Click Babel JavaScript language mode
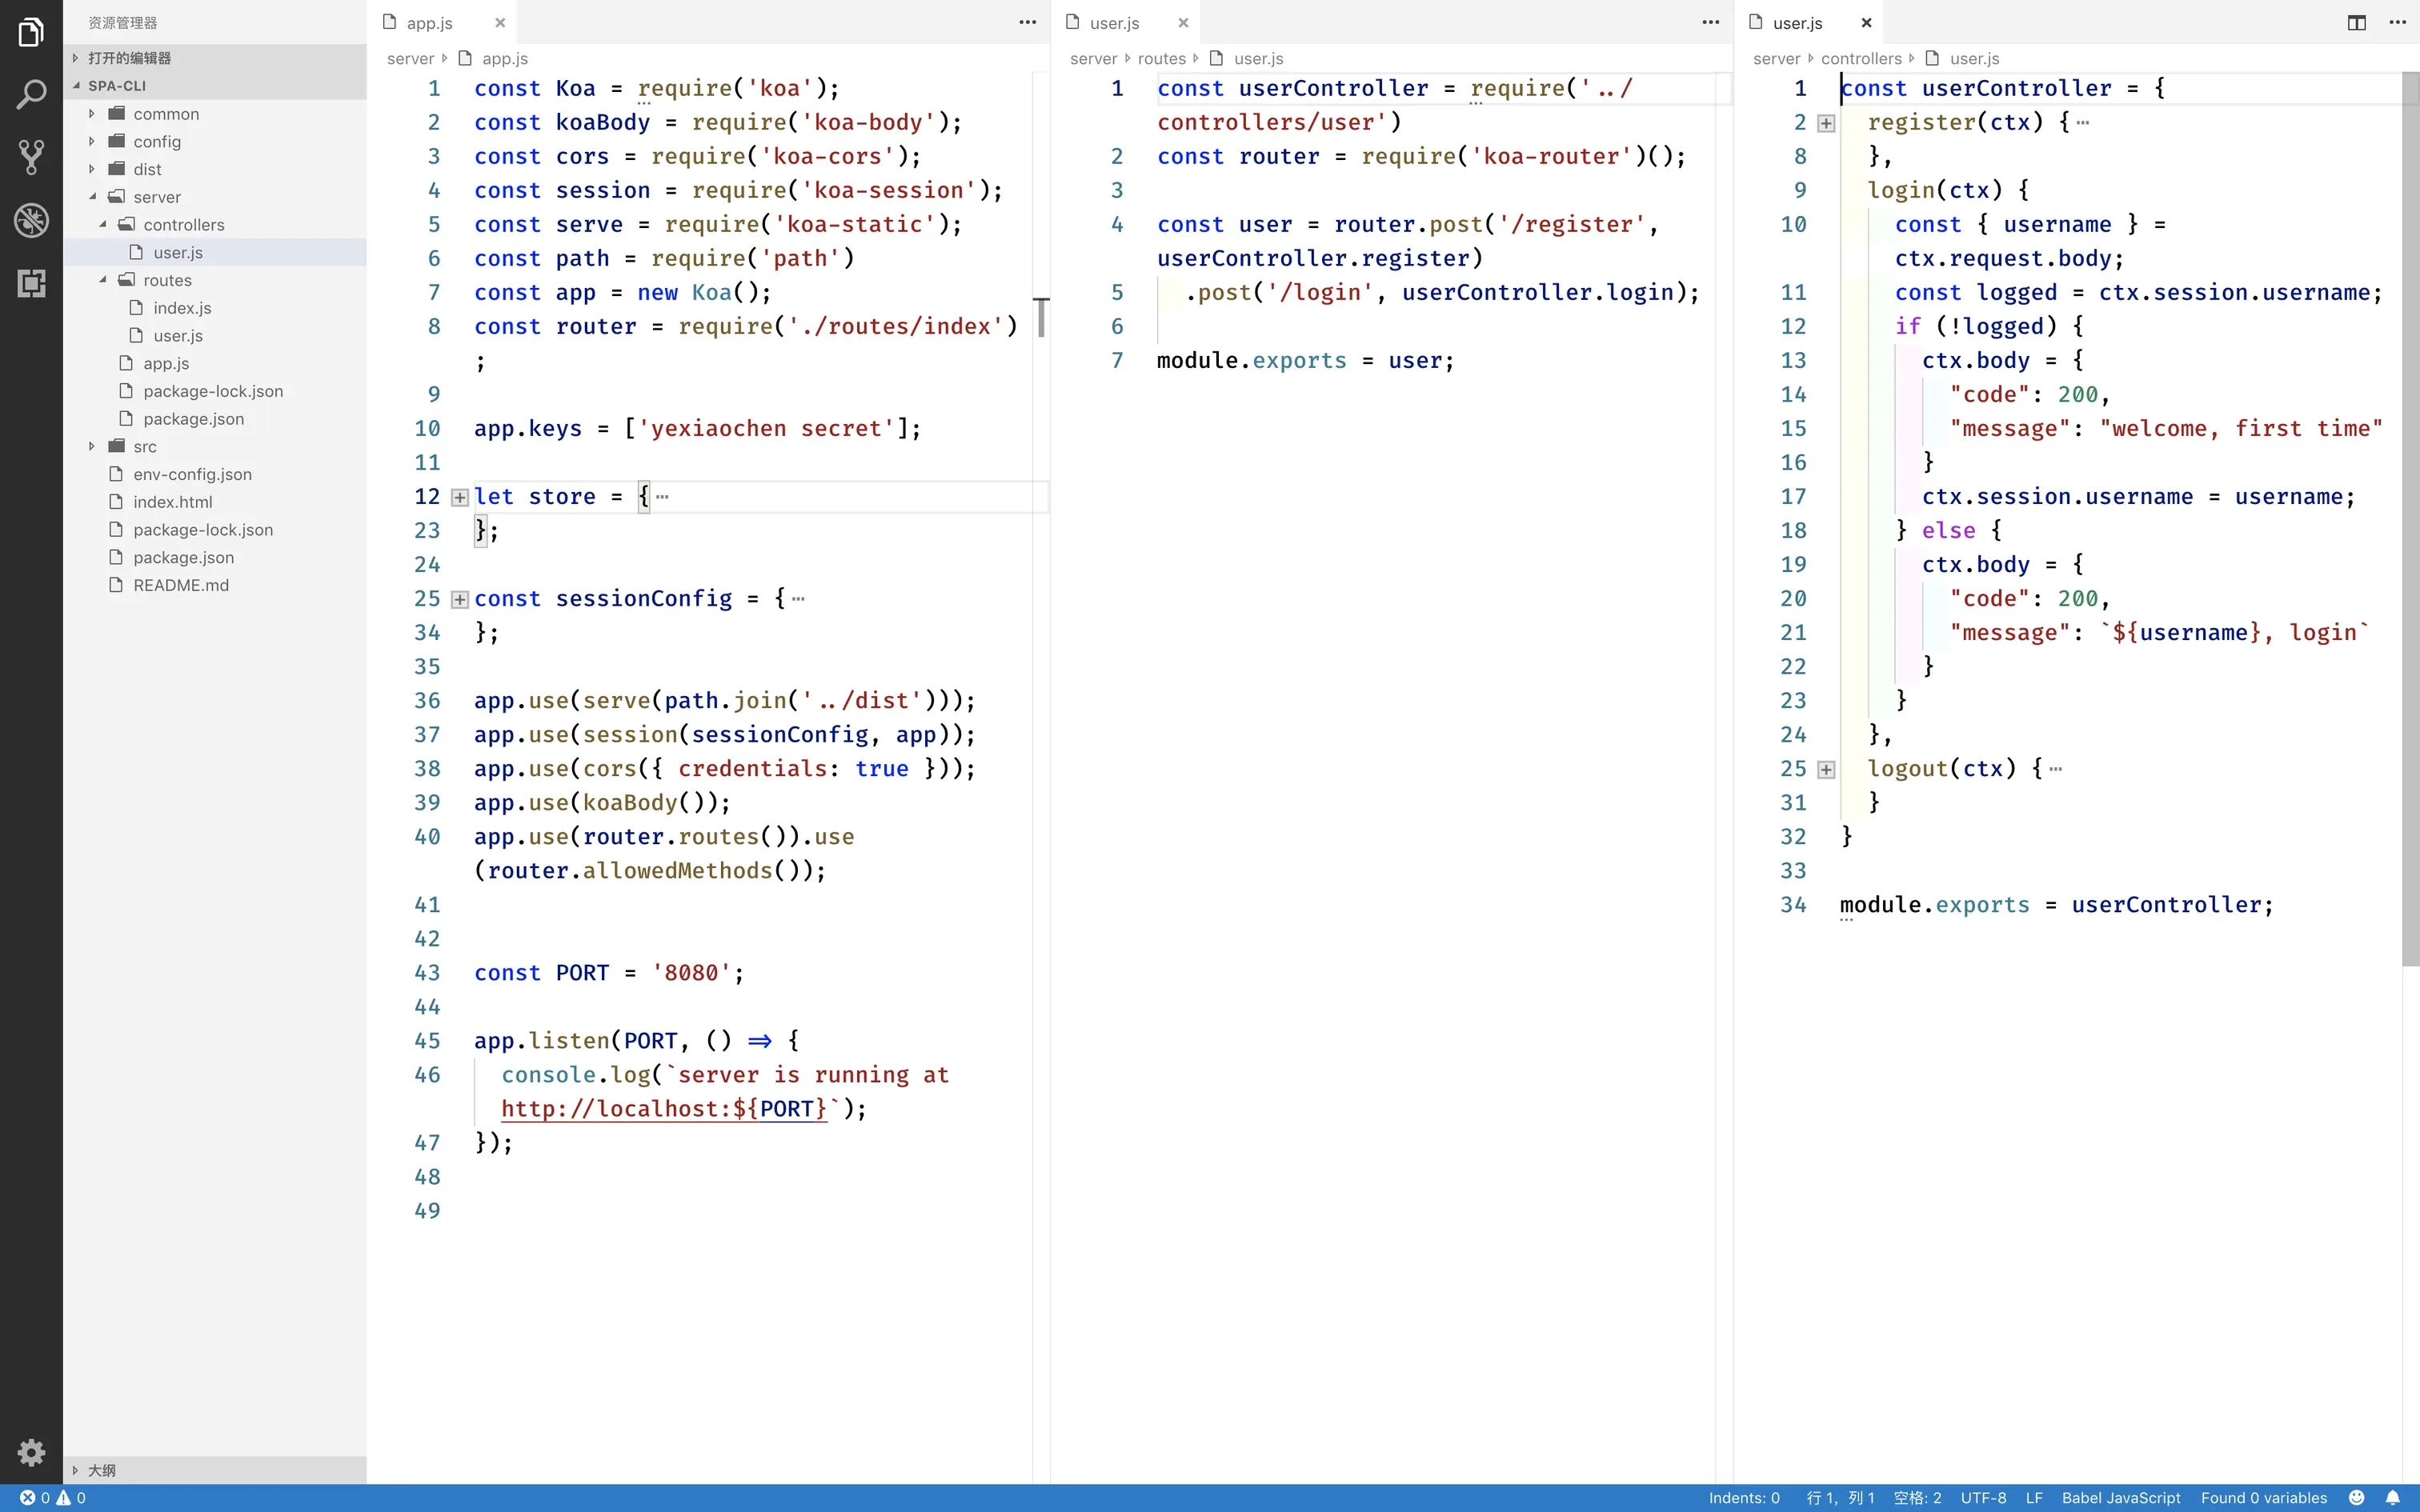This screenshot has height=1512, width=2420. [x=2120, y=1498]
